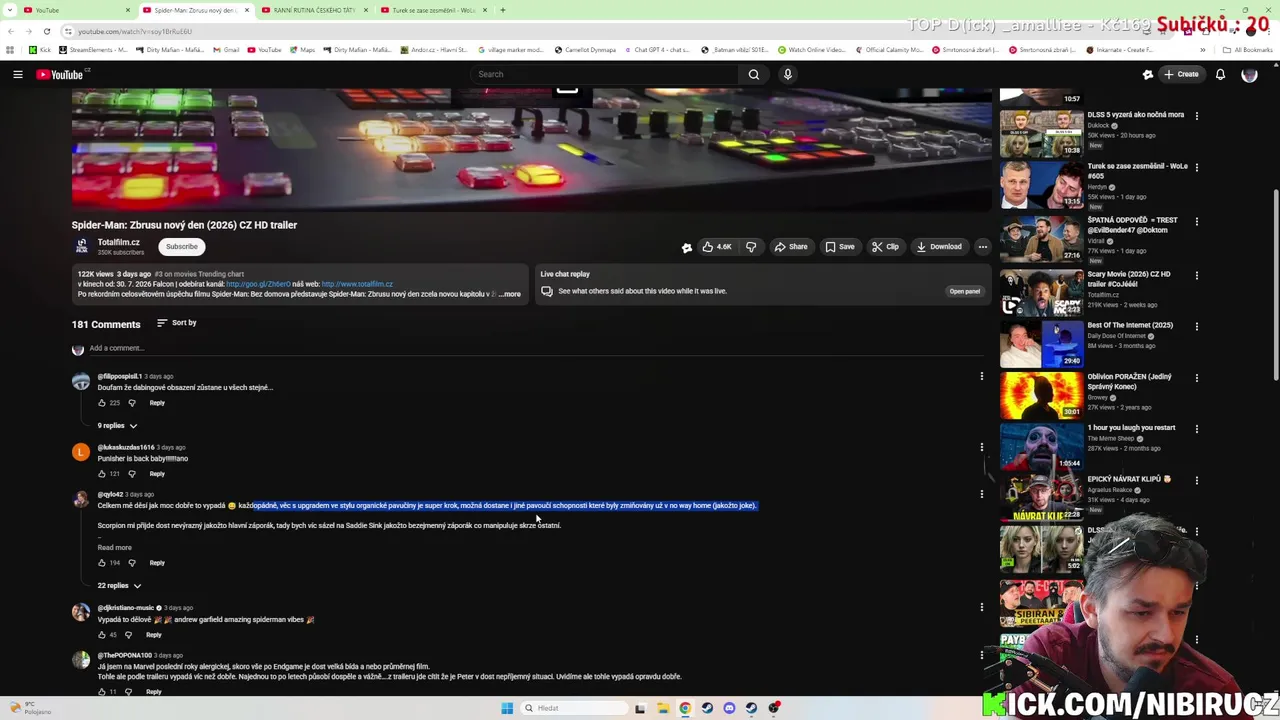The image size is (1280, 720).
Task: Like the Punisher is back comment
Action: [x=102, y=474]
